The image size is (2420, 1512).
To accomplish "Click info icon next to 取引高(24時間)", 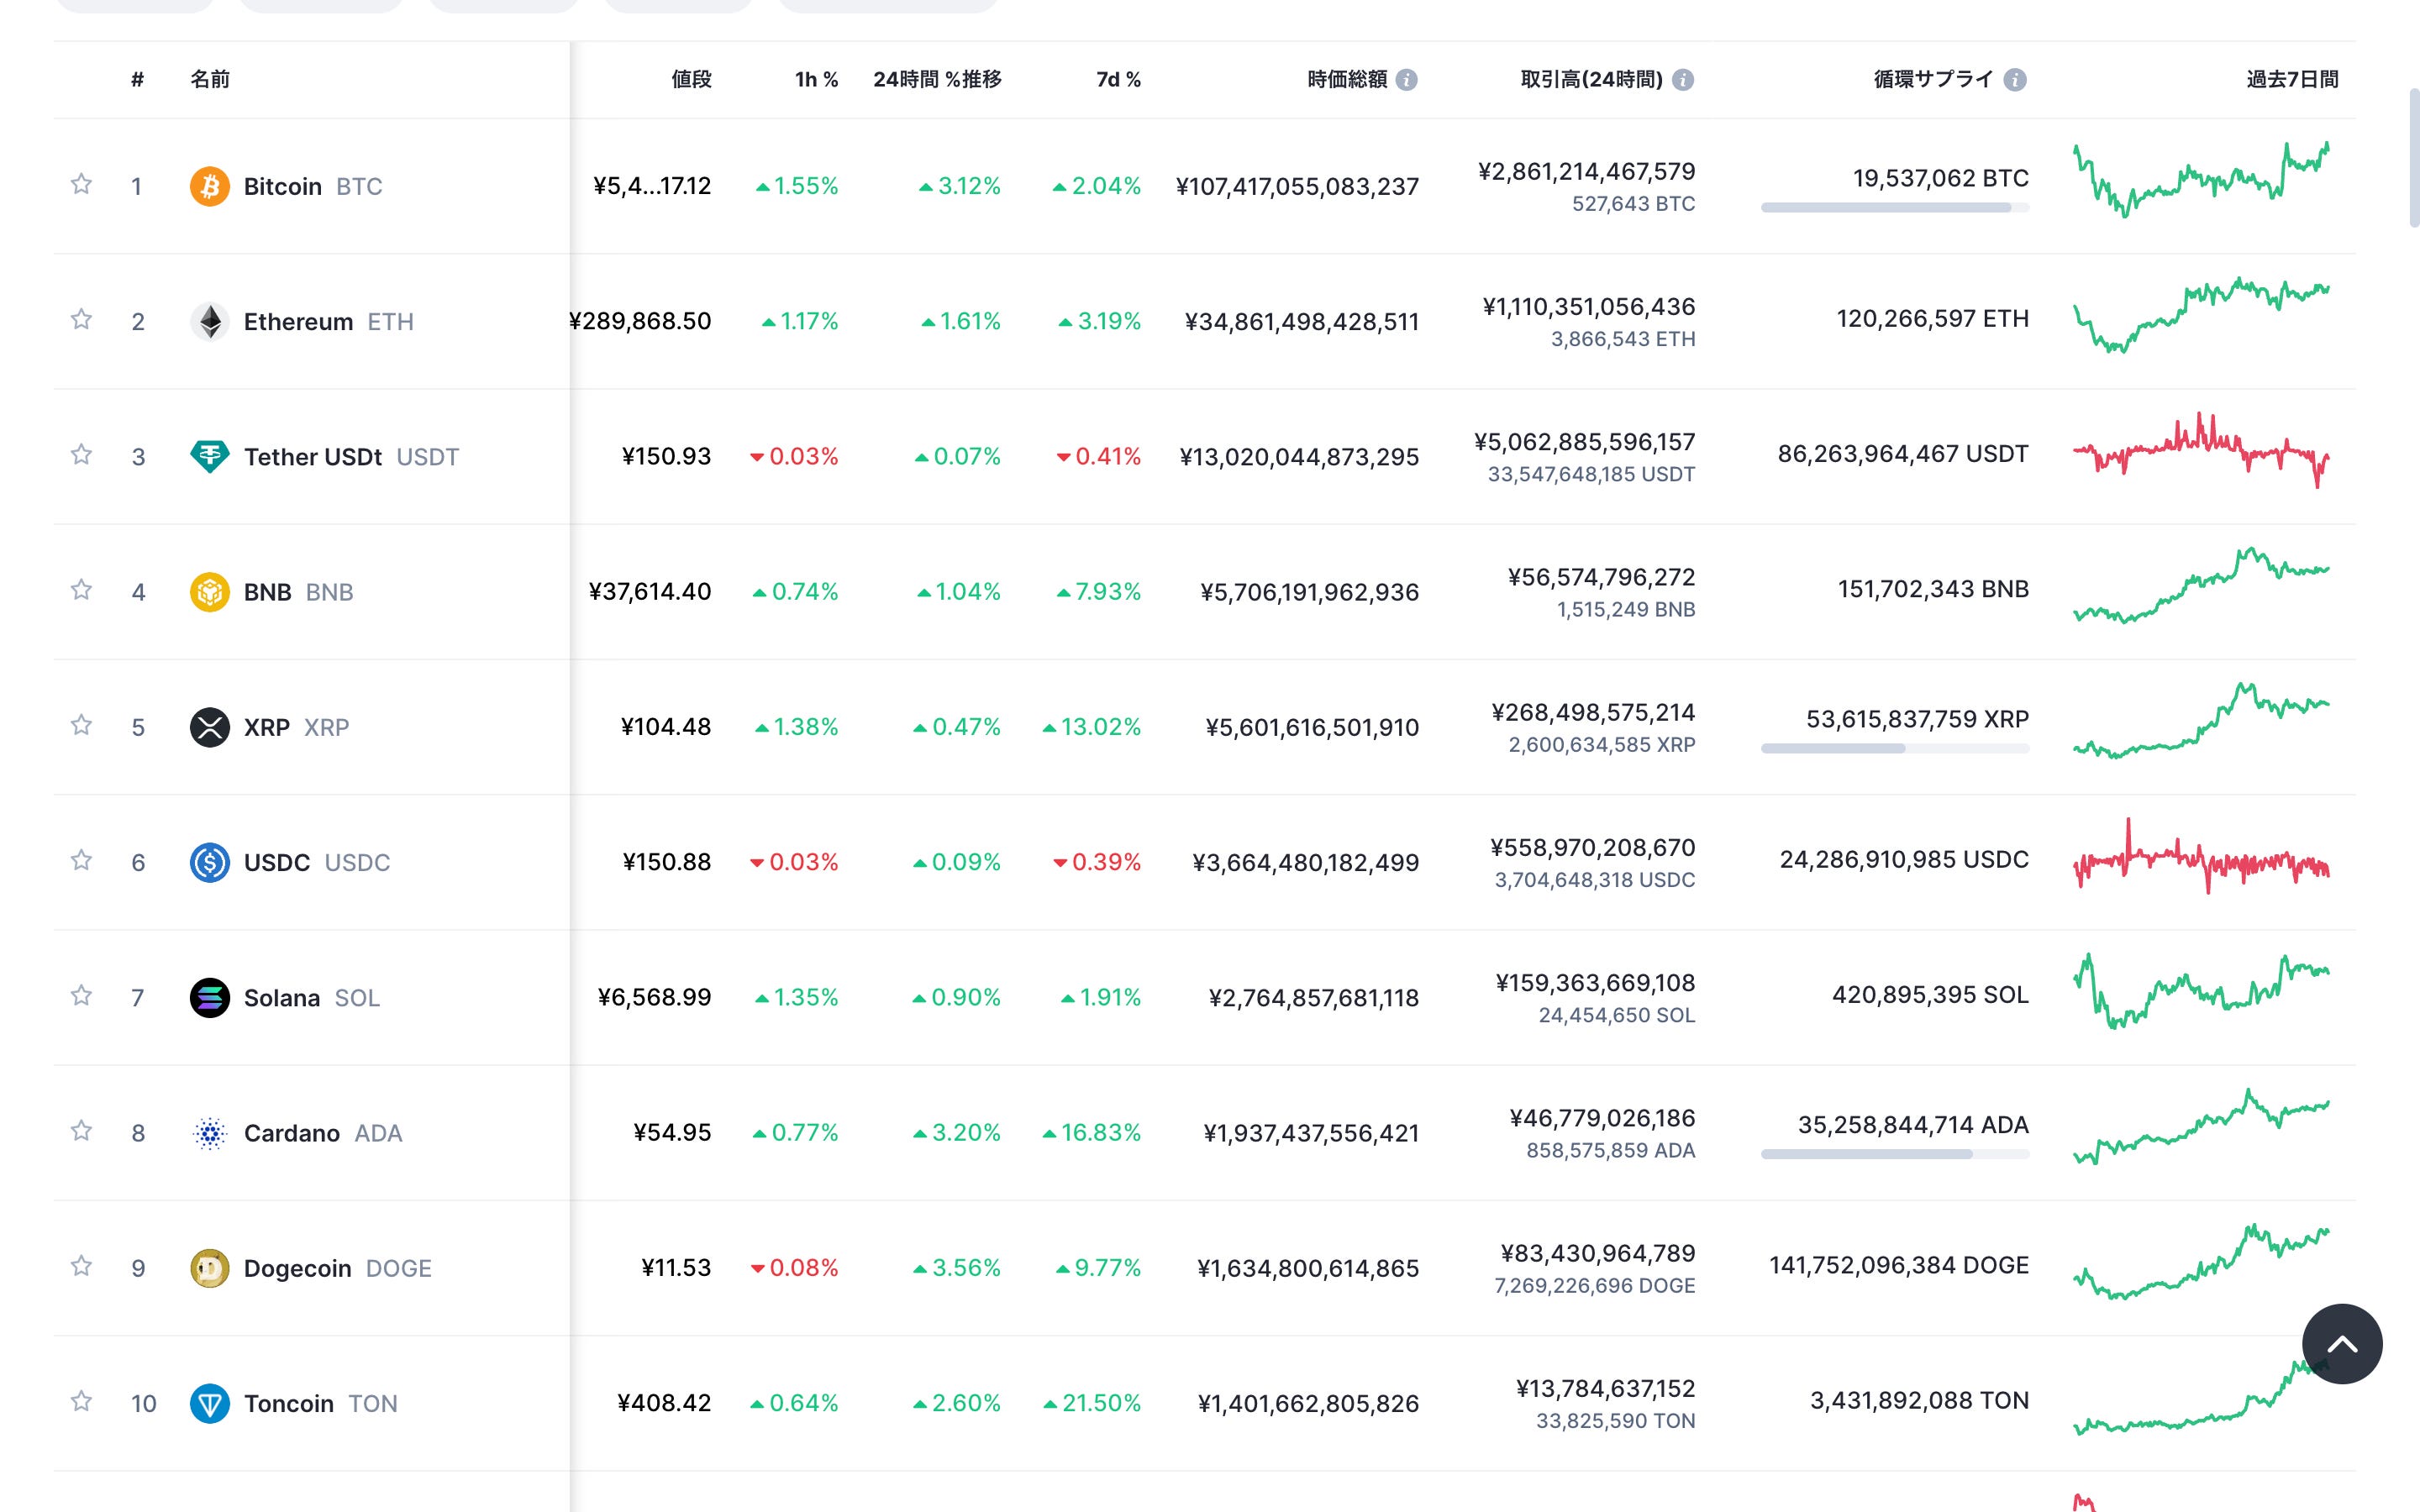I will click(x=1683, y=79).
